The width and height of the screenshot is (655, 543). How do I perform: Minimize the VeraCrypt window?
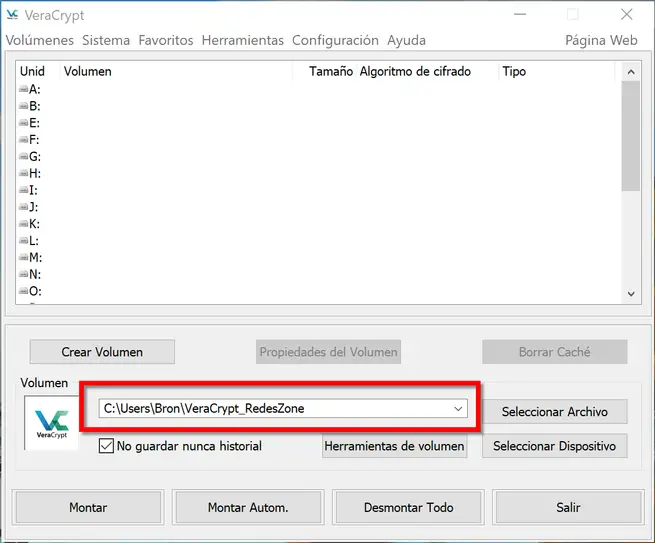[x=520, y=15]
